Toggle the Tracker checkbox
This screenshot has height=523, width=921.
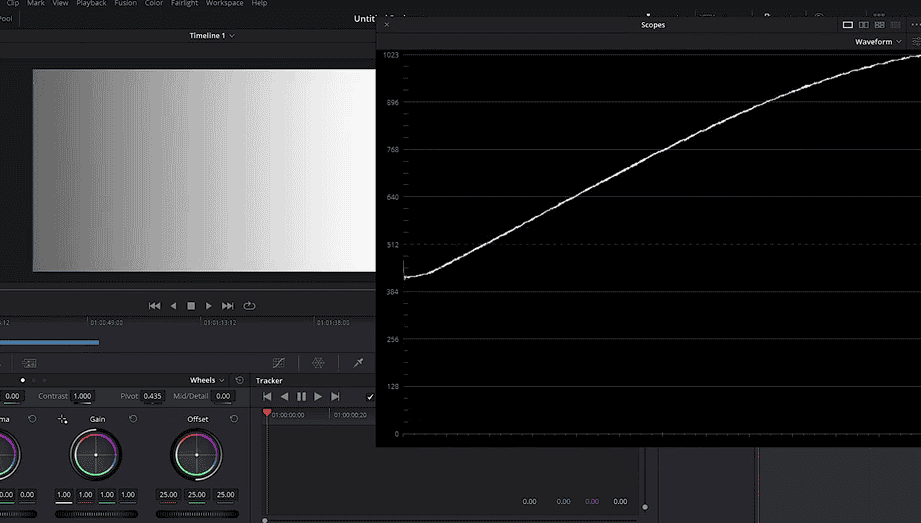pyautogui.click(x=370, y=397)
